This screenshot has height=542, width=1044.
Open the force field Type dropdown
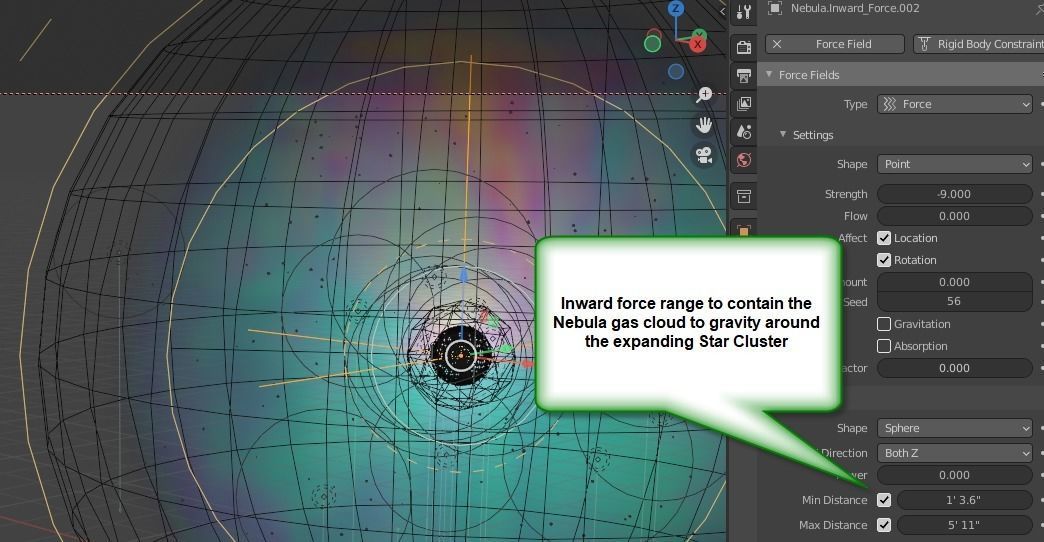[955, 104]
